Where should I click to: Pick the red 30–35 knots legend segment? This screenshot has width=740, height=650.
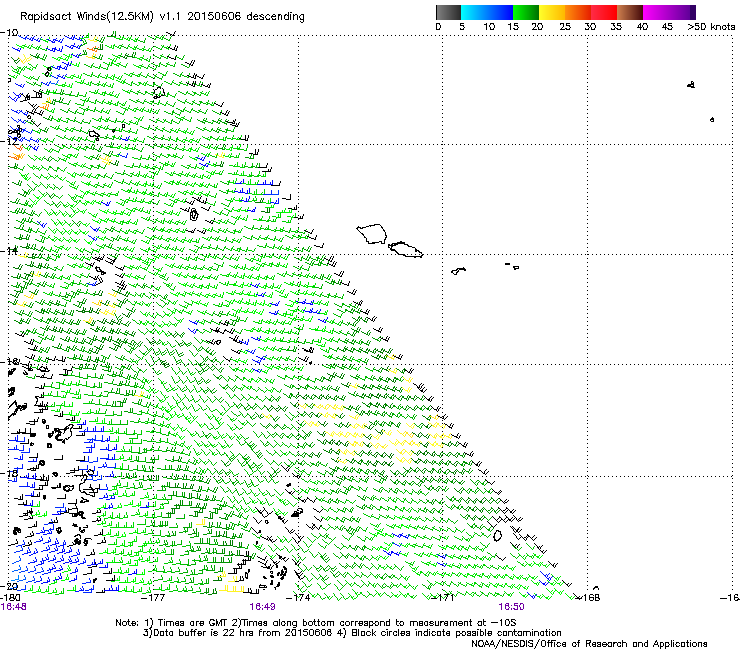(x=604, y=12)
